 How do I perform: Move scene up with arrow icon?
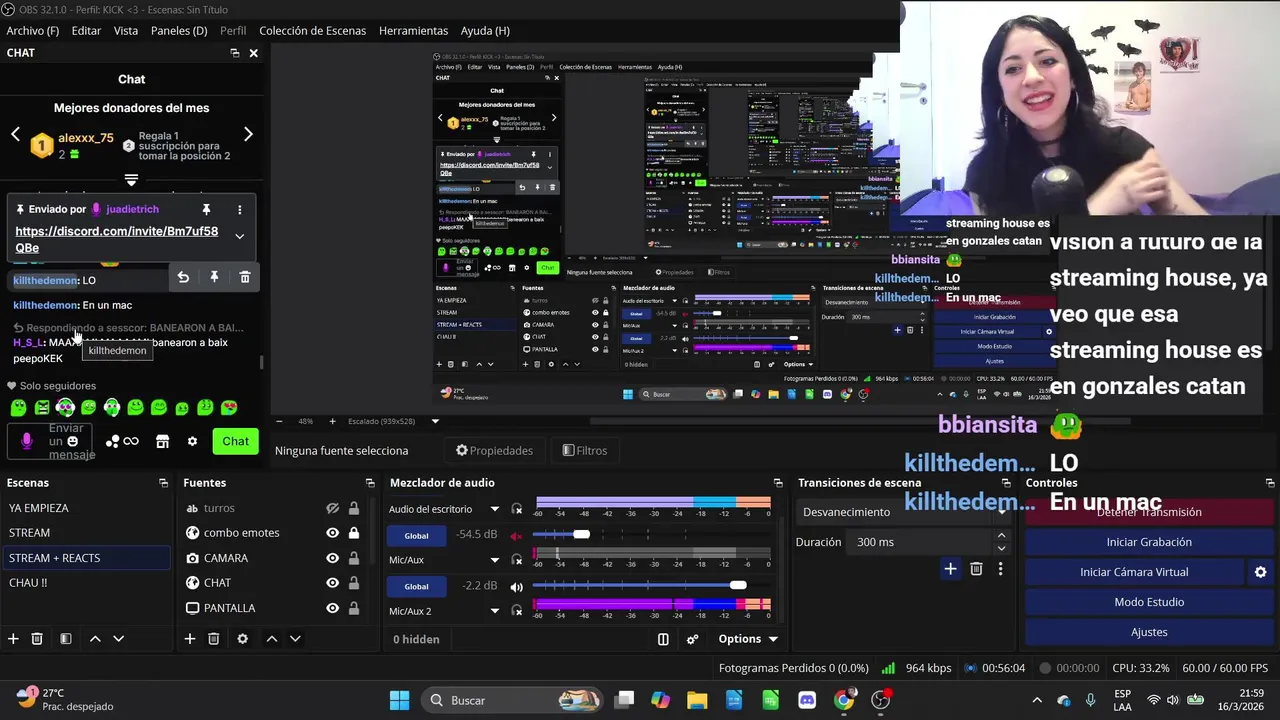tap(95, 639)
